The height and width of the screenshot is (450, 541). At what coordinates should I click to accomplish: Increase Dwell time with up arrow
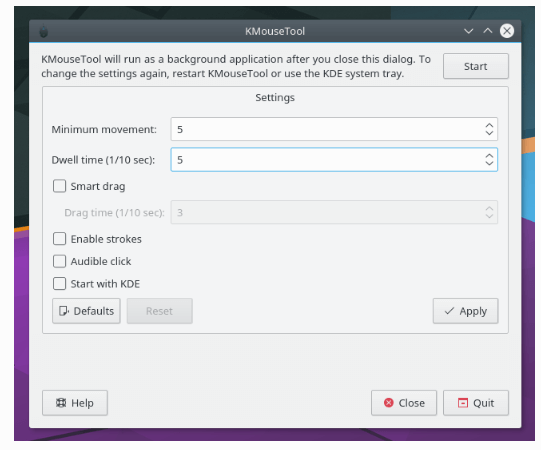click(x=489, y=156)
